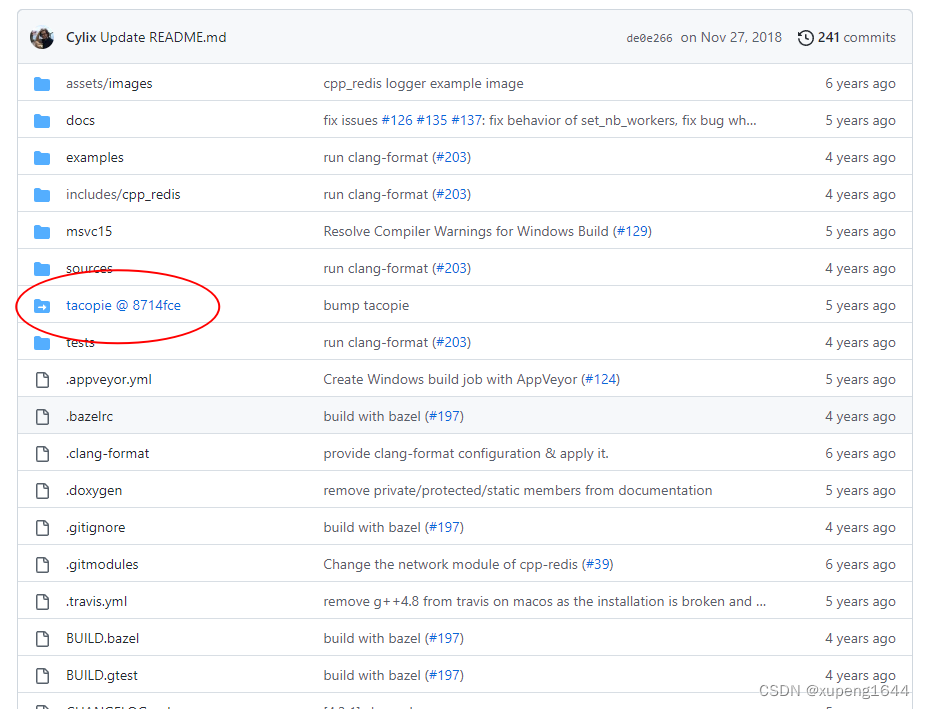Click the folder icon for examples
This screenshot has width=925, height=709.
[x=41, y=157]
